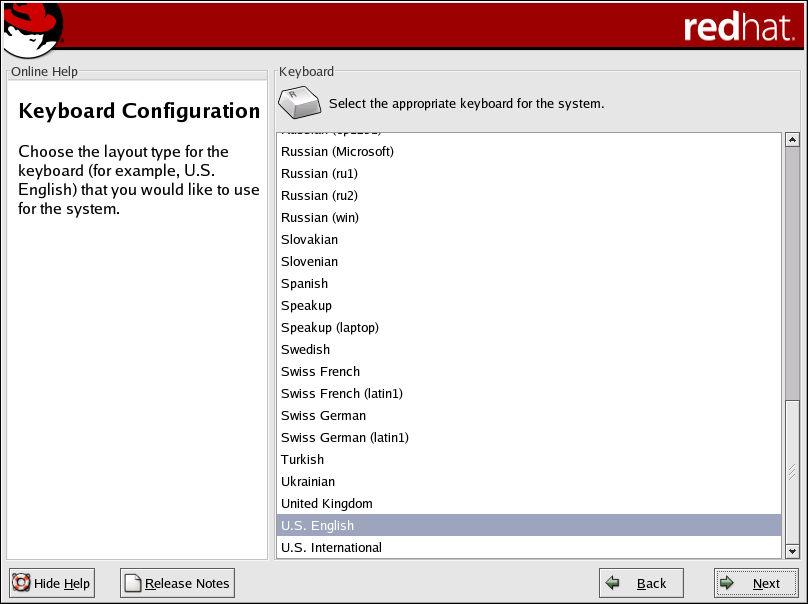Select Russian (Microsoft) from the list

point(337,151)
